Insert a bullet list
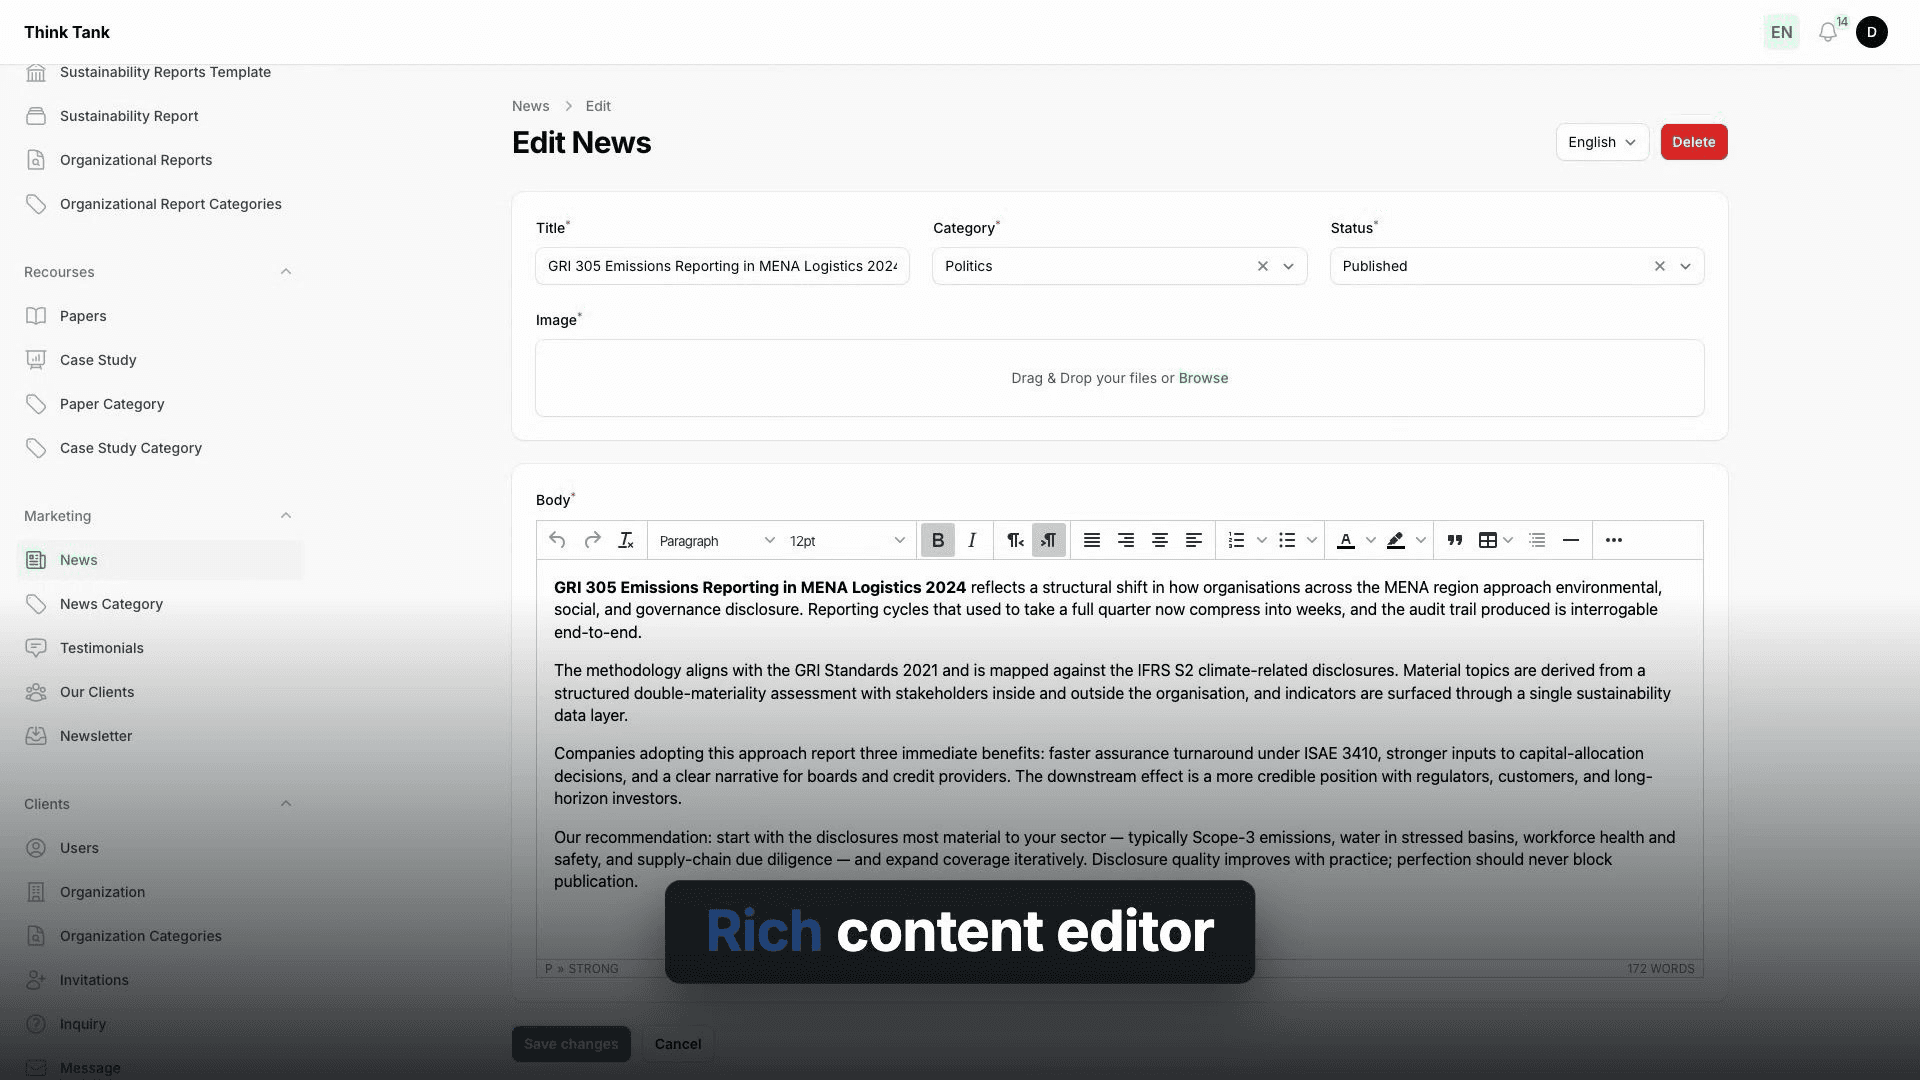The width and height of the screenshot is (1920, 1080). tap(1287, 540)
